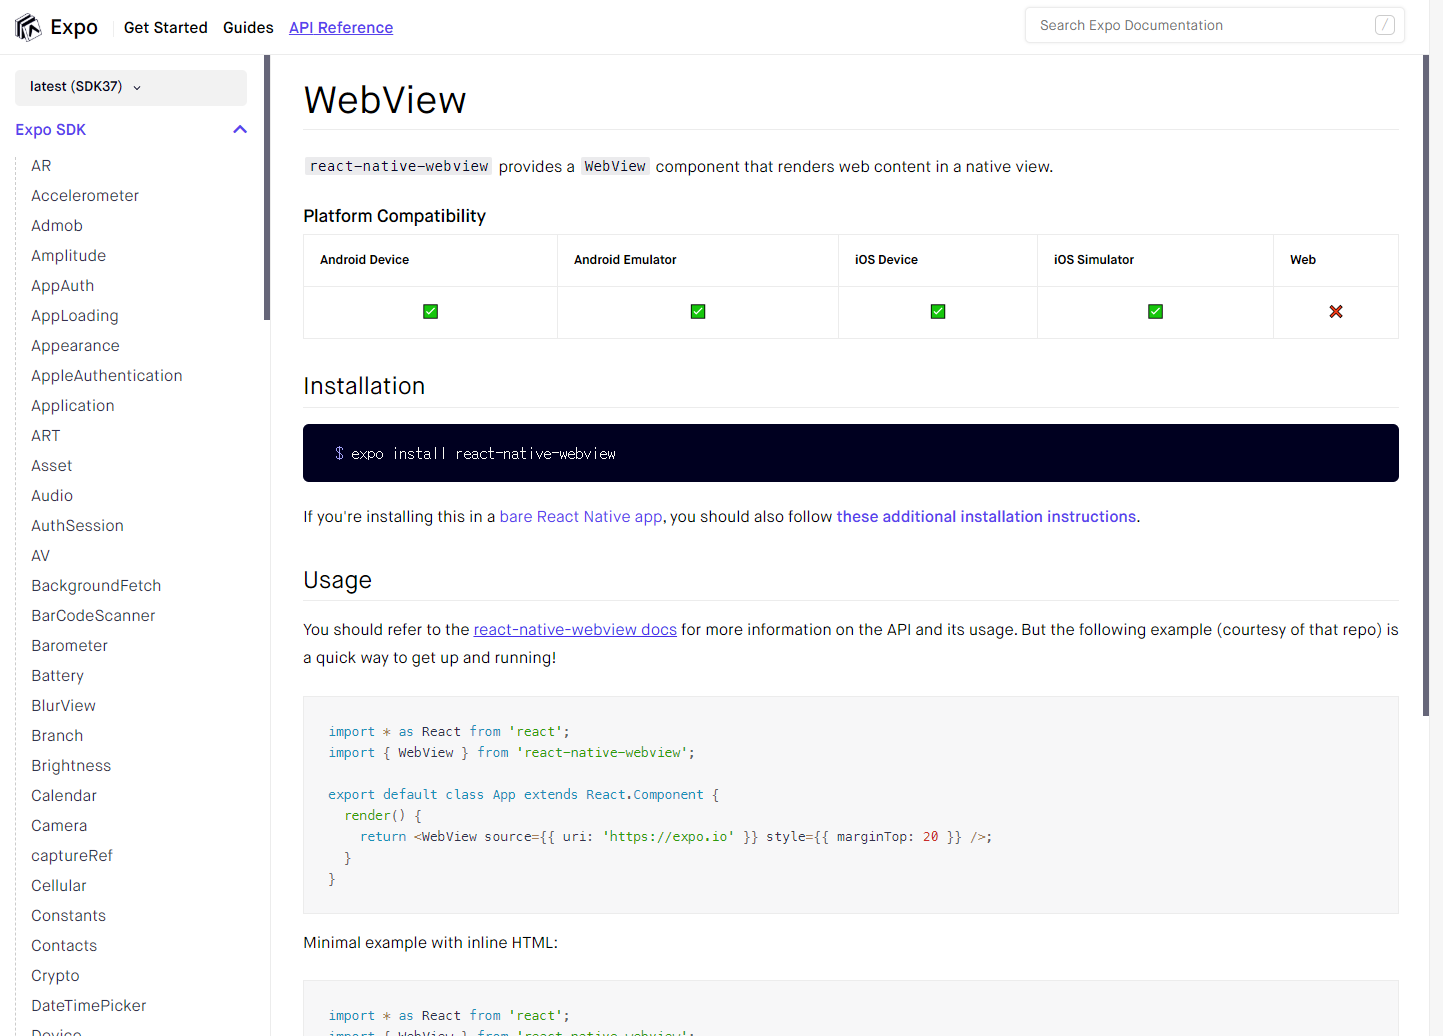1443x1036 pixels.
Task: Click the expo install command code block
Action: pos(851,453)
